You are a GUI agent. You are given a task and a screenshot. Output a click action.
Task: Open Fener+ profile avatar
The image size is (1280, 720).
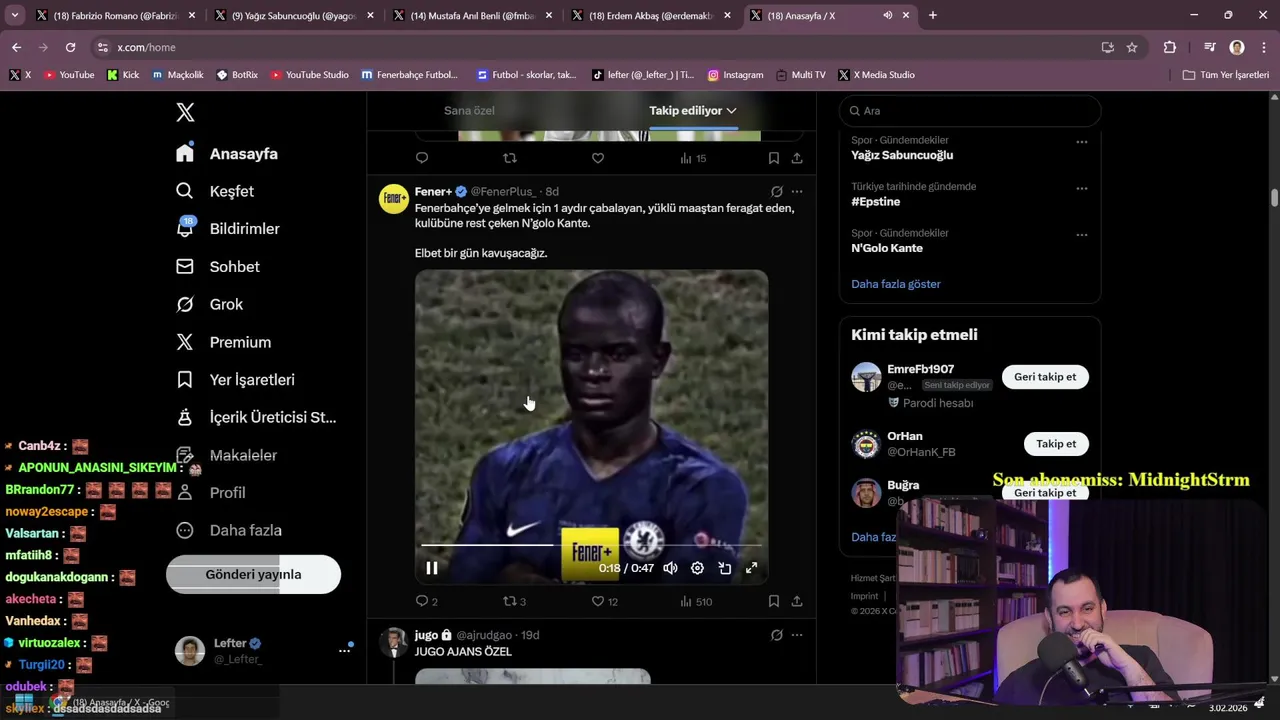point(394,199)
